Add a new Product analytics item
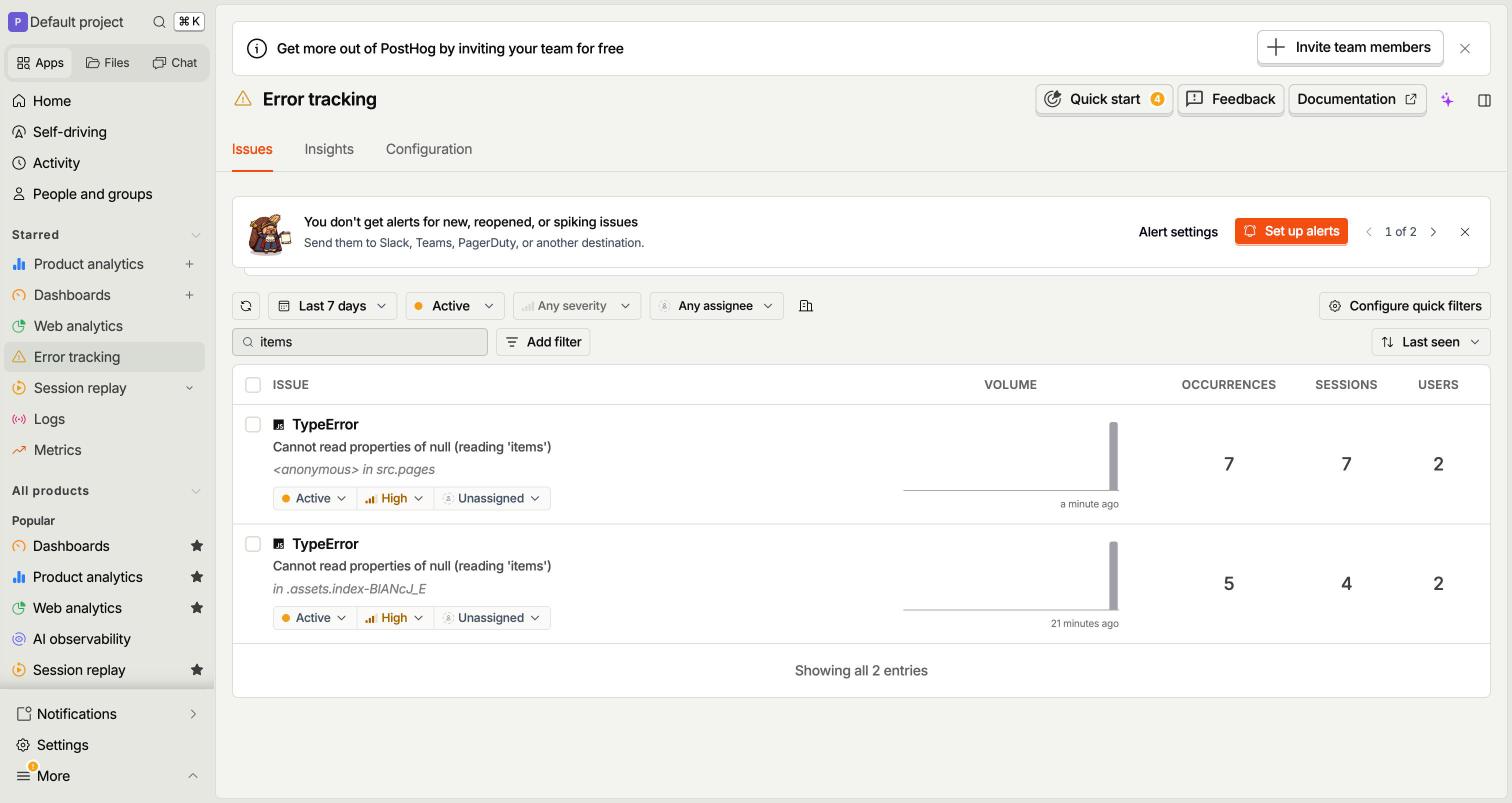This screenshot has width=1512, height=803. [x=189, y=264]
